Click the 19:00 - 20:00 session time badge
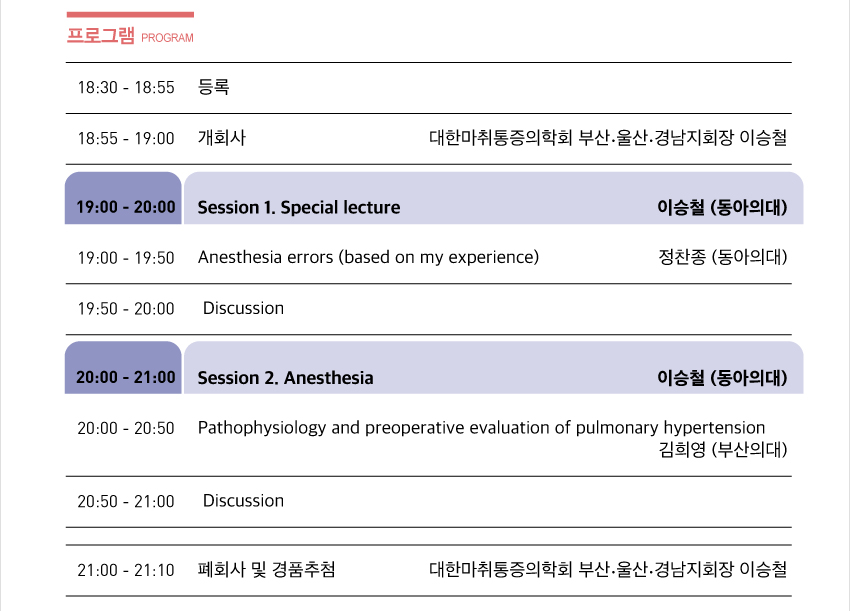This screenshot has width=850, height=611. tap(125, 207)
